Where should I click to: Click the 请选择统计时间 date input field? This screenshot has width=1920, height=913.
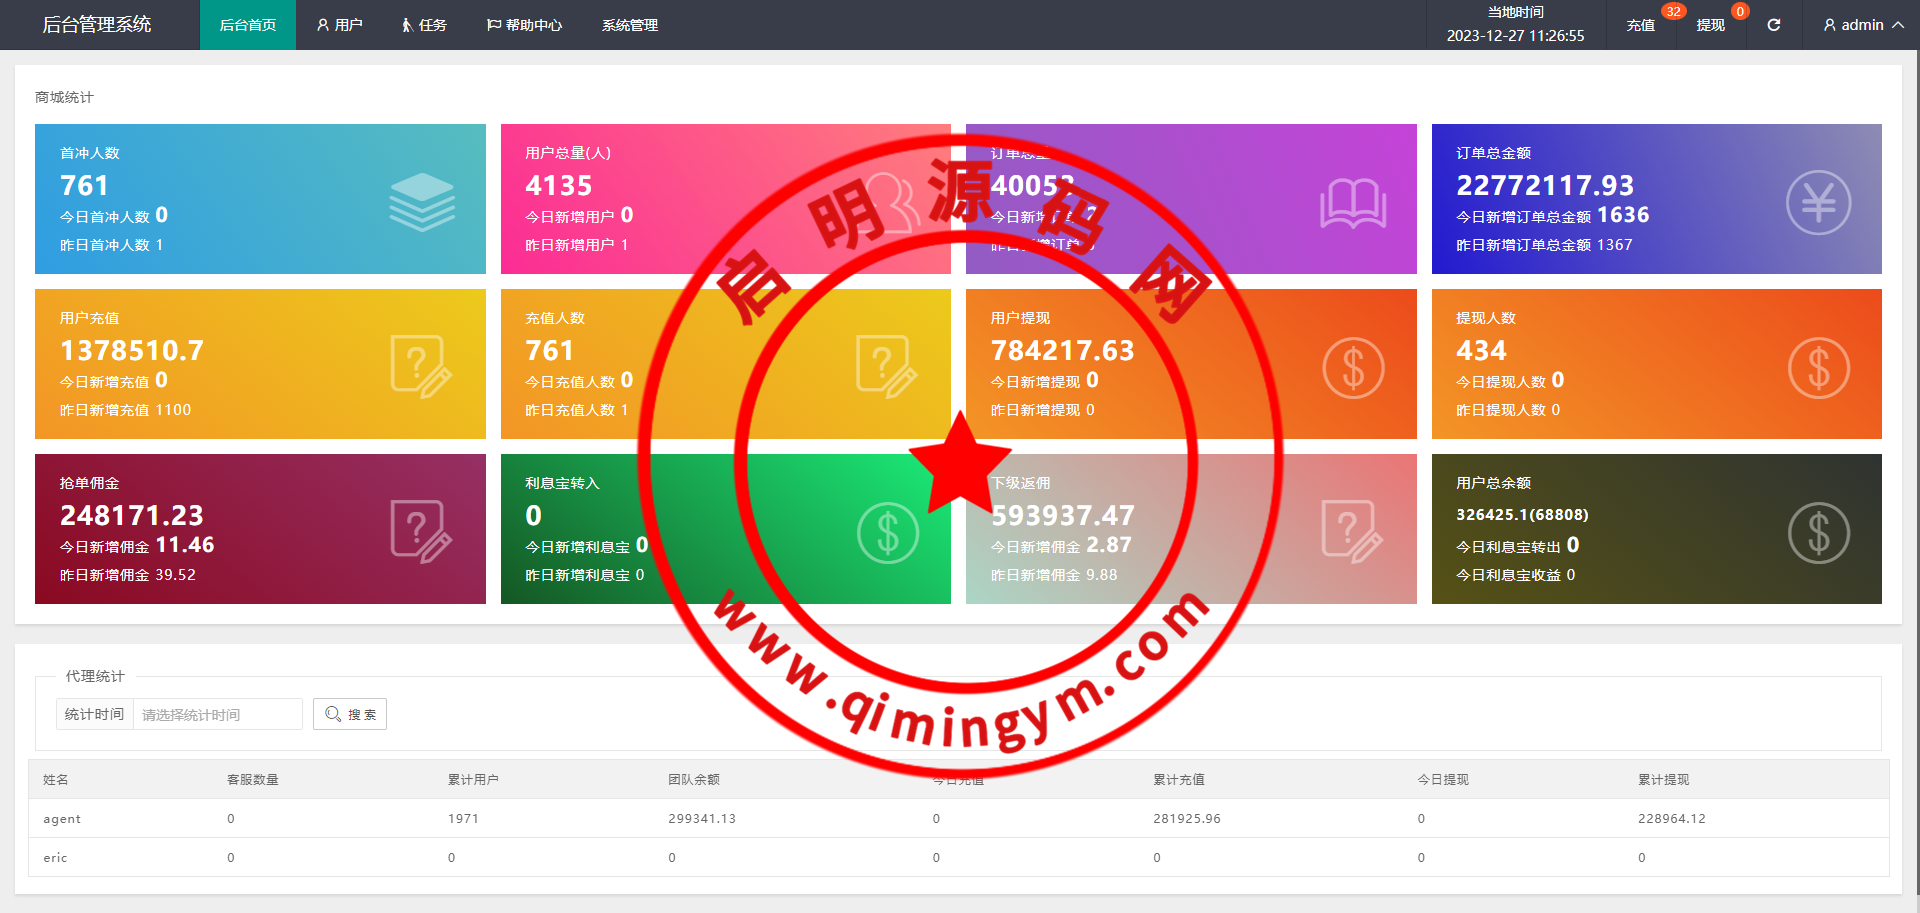tap(217, 714)
